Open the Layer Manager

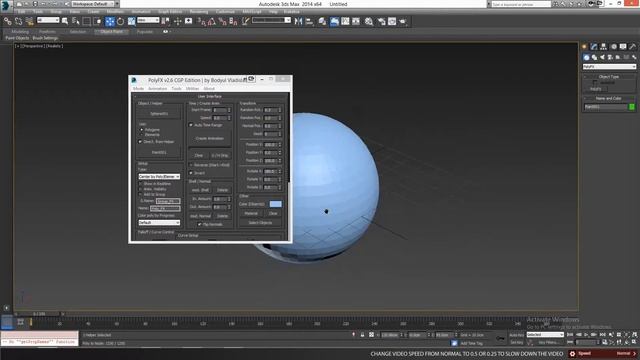322,21
